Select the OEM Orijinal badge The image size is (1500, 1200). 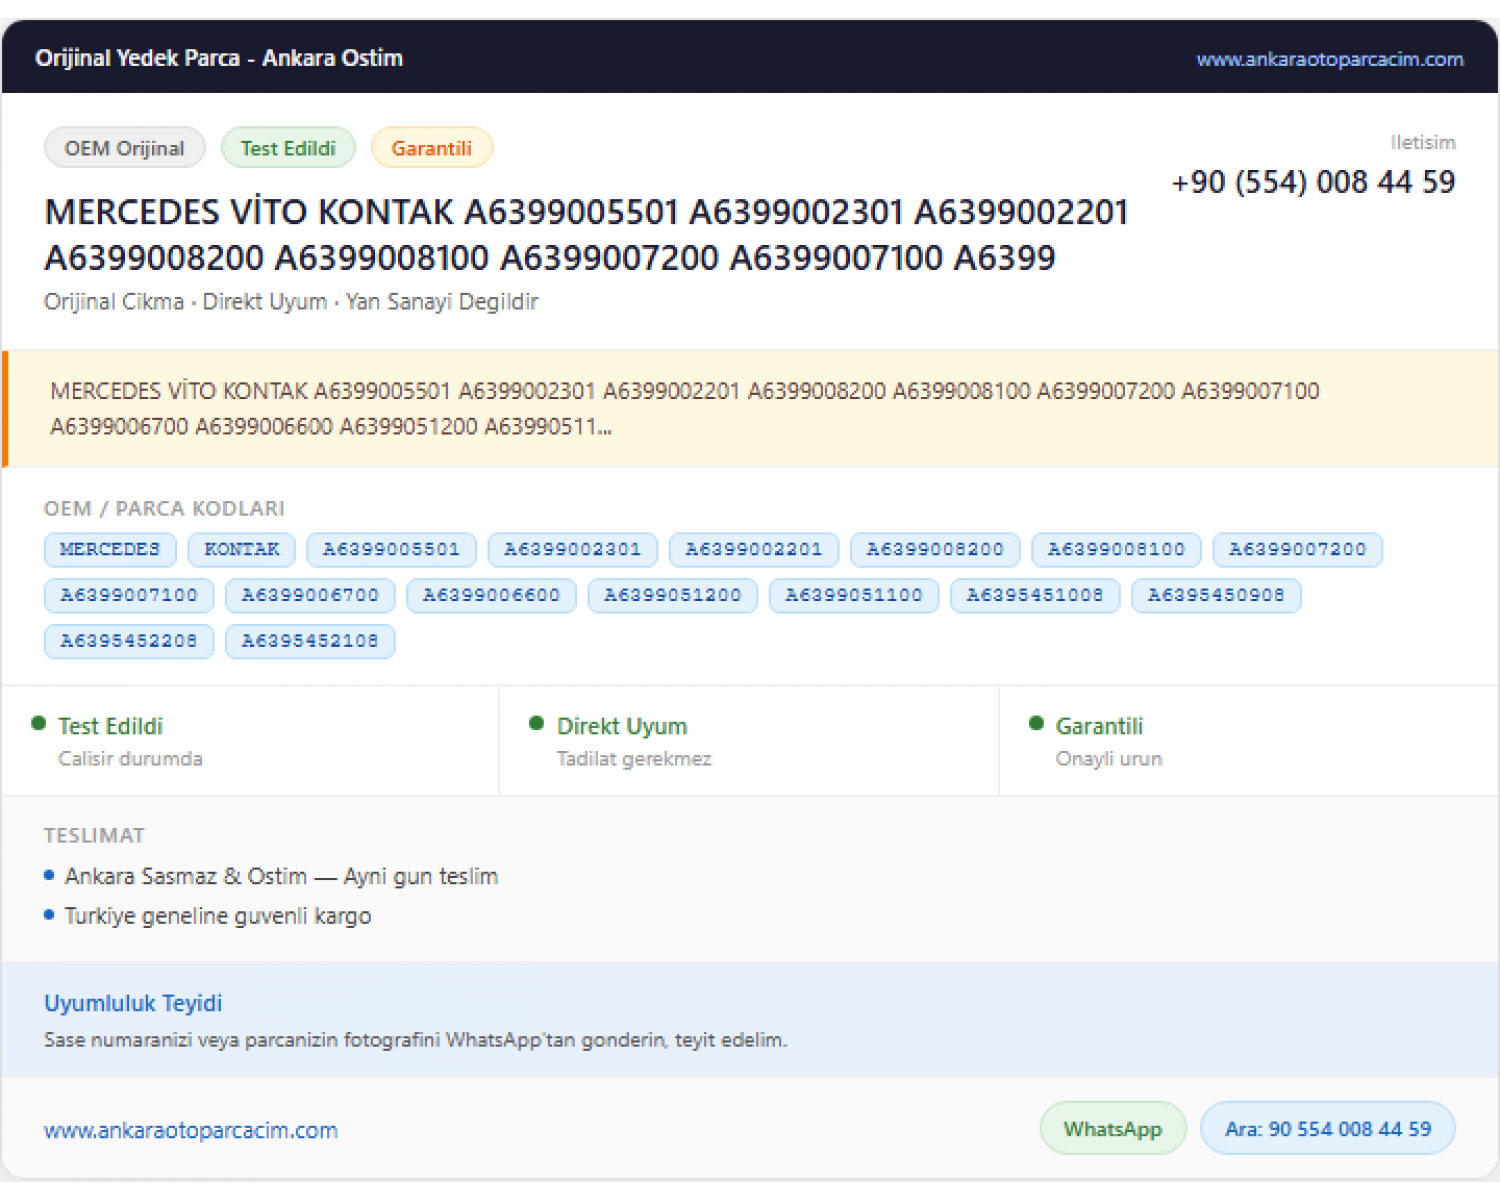pyautogui.click(x=125, y=148)
